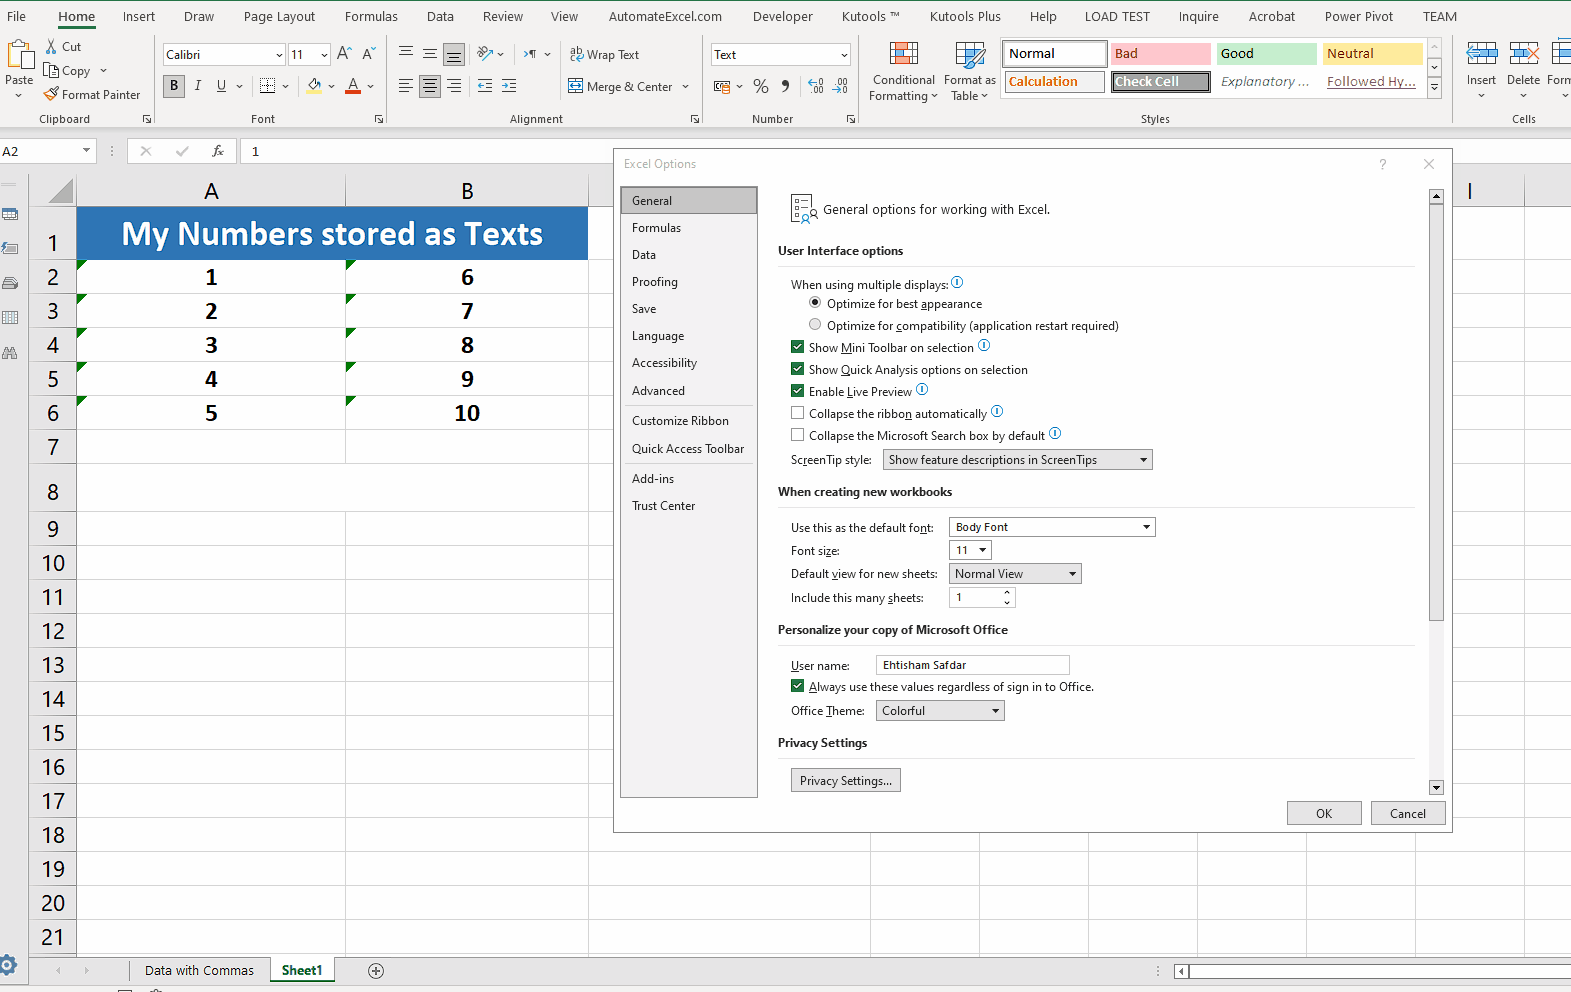Open Default view Normal View dropdown

pos(1015,574)
